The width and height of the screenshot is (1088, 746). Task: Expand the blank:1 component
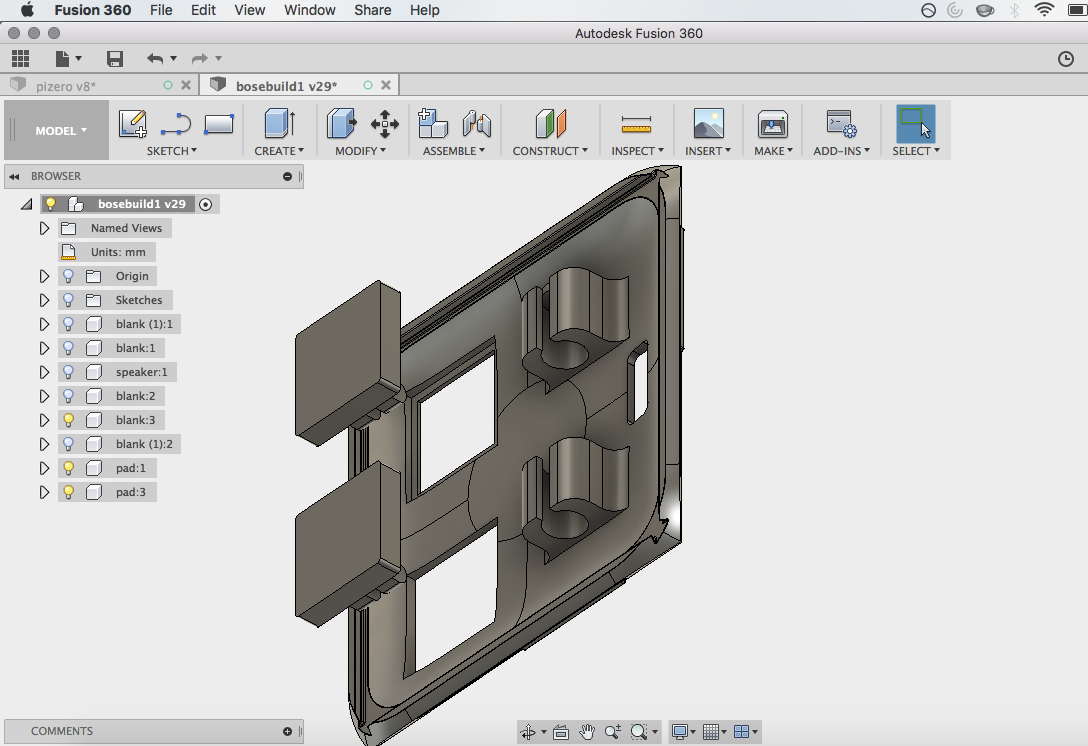[44, 348]
